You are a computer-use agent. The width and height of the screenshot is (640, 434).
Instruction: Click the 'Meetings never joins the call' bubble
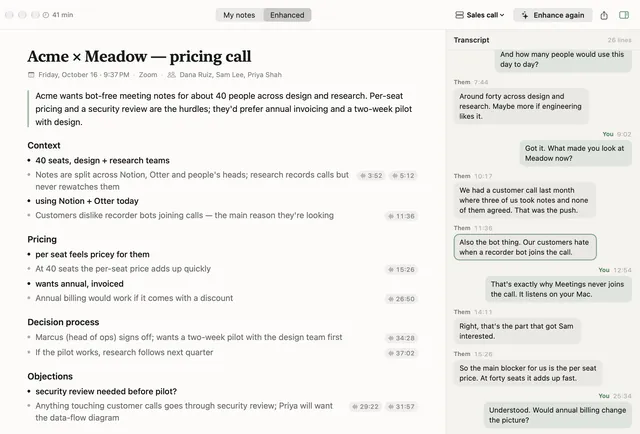tap(558, 289)
